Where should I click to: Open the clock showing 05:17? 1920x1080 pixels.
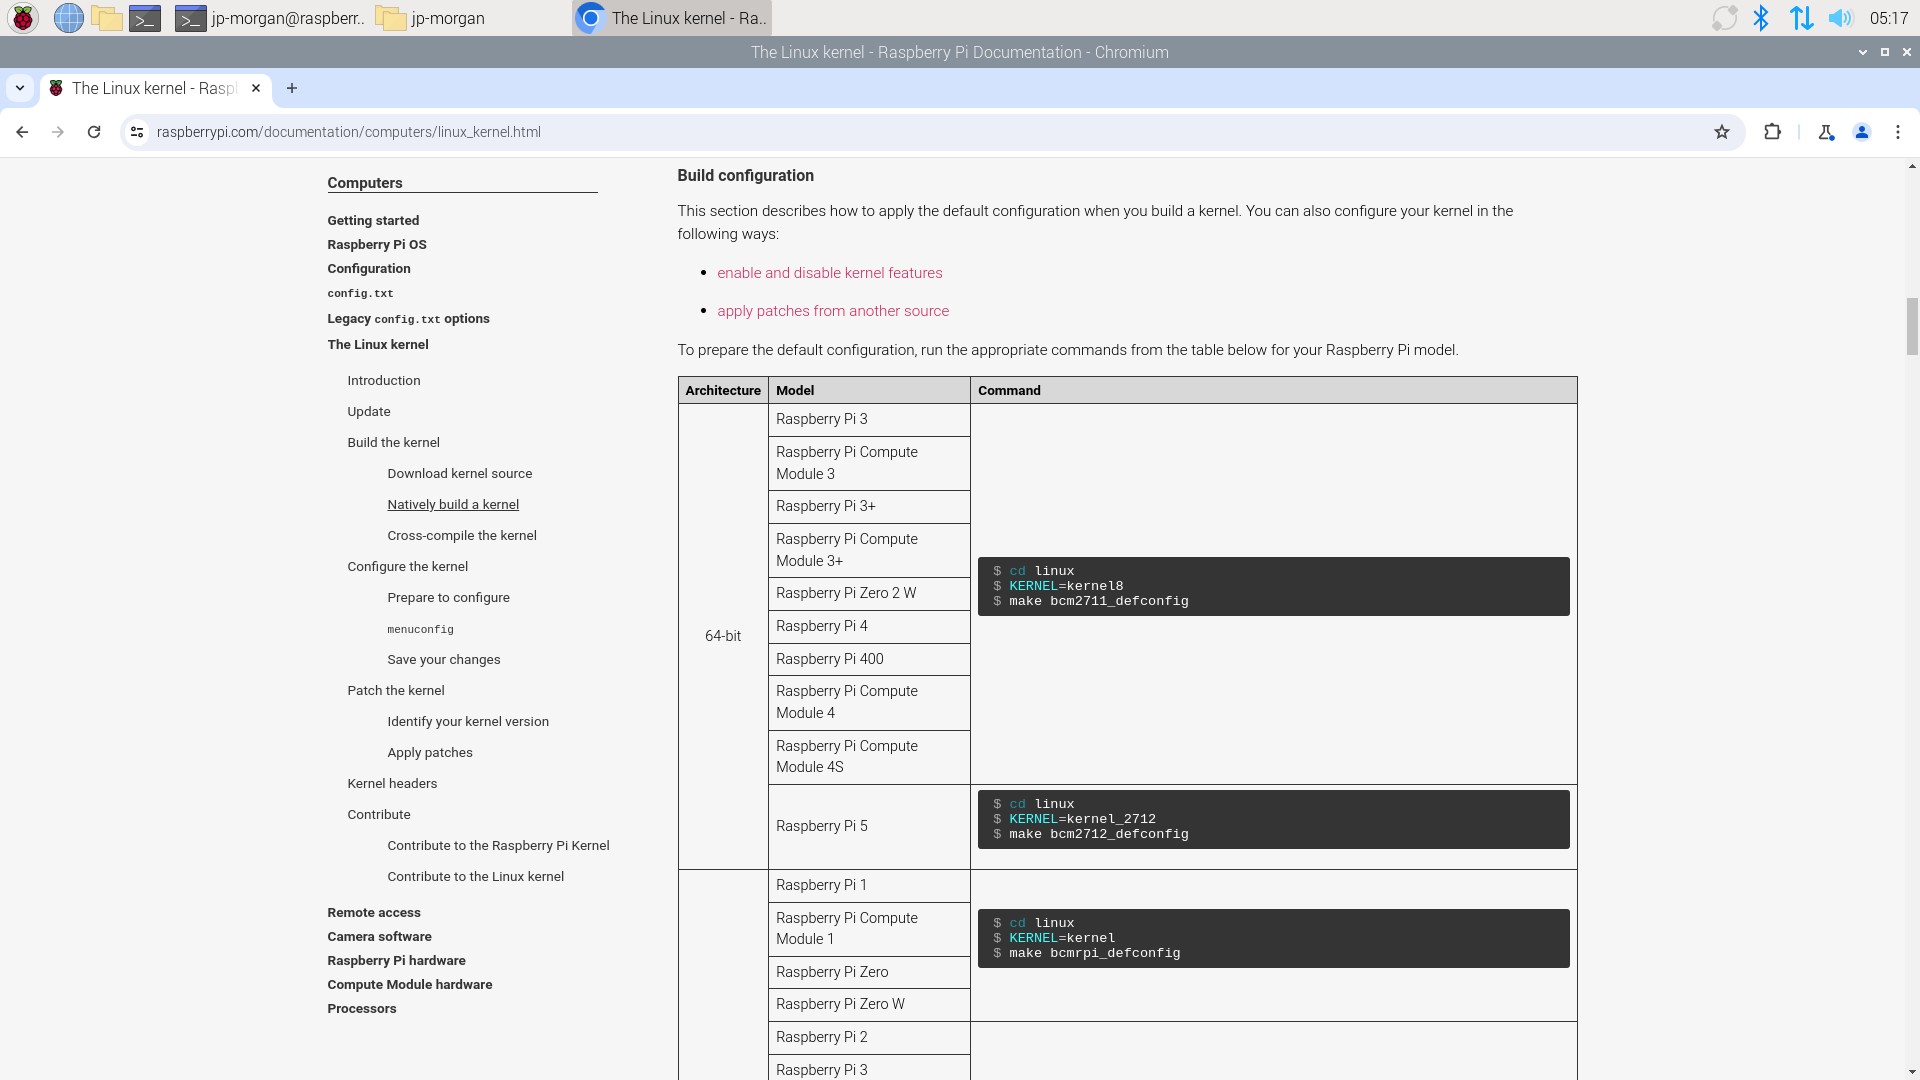(1888, 18)
